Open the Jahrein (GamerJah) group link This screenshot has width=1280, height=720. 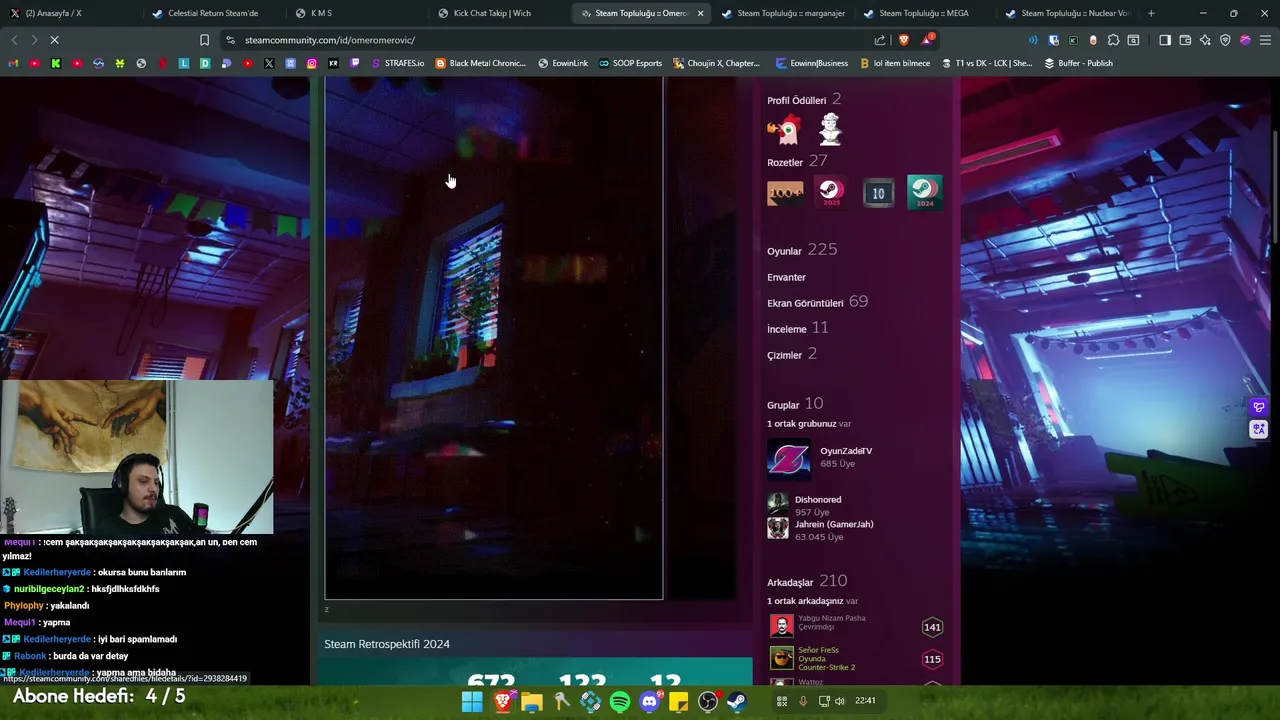(x=834, y=524)
